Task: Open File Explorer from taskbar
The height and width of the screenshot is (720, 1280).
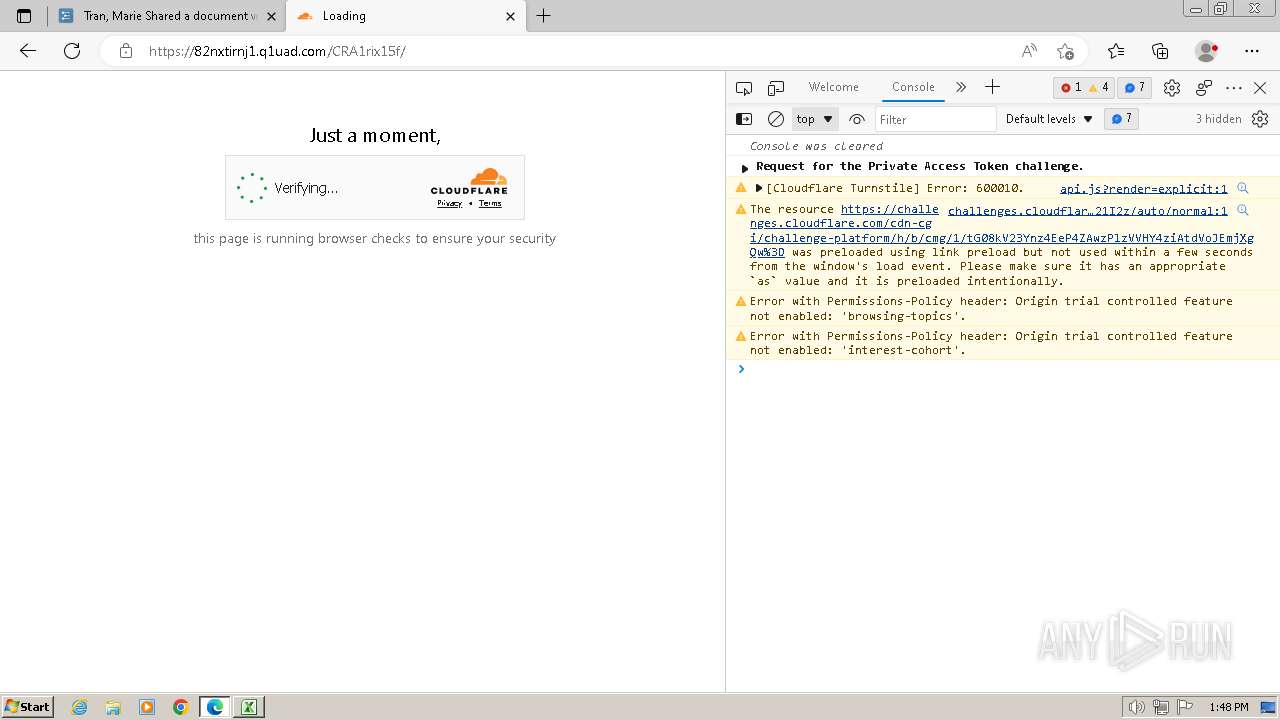Action: (x=113, y=707)
